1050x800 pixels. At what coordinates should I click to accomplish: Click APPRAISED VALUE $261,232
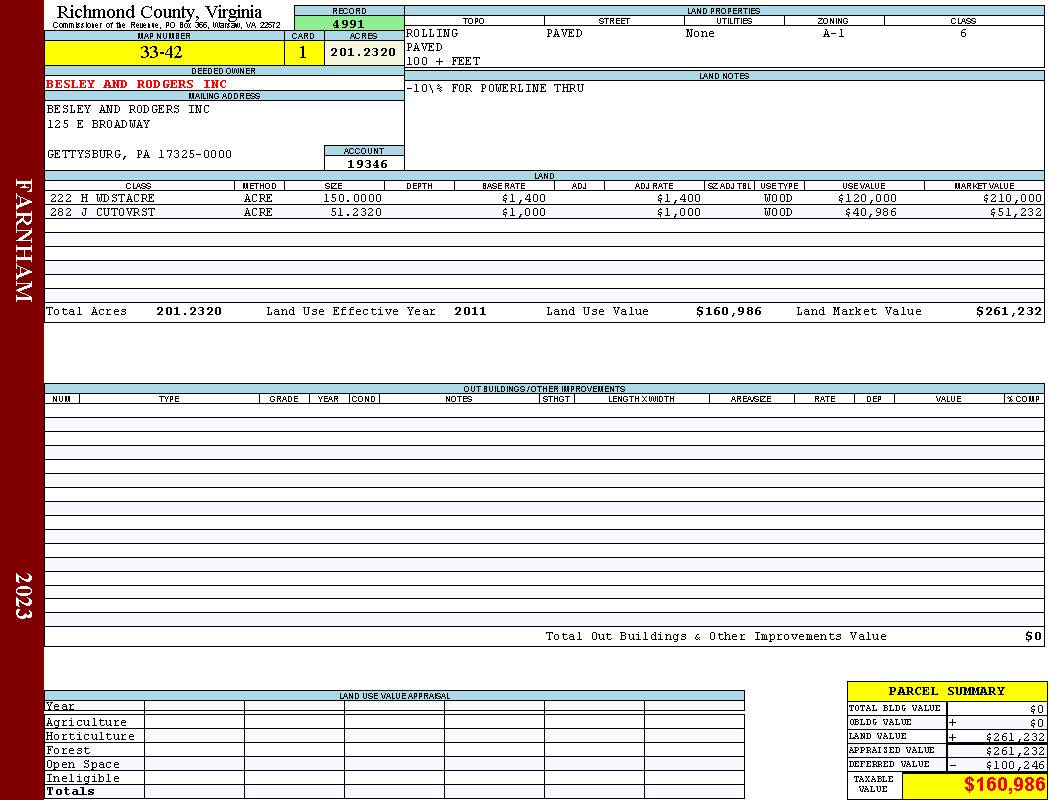coord(1015,750)
